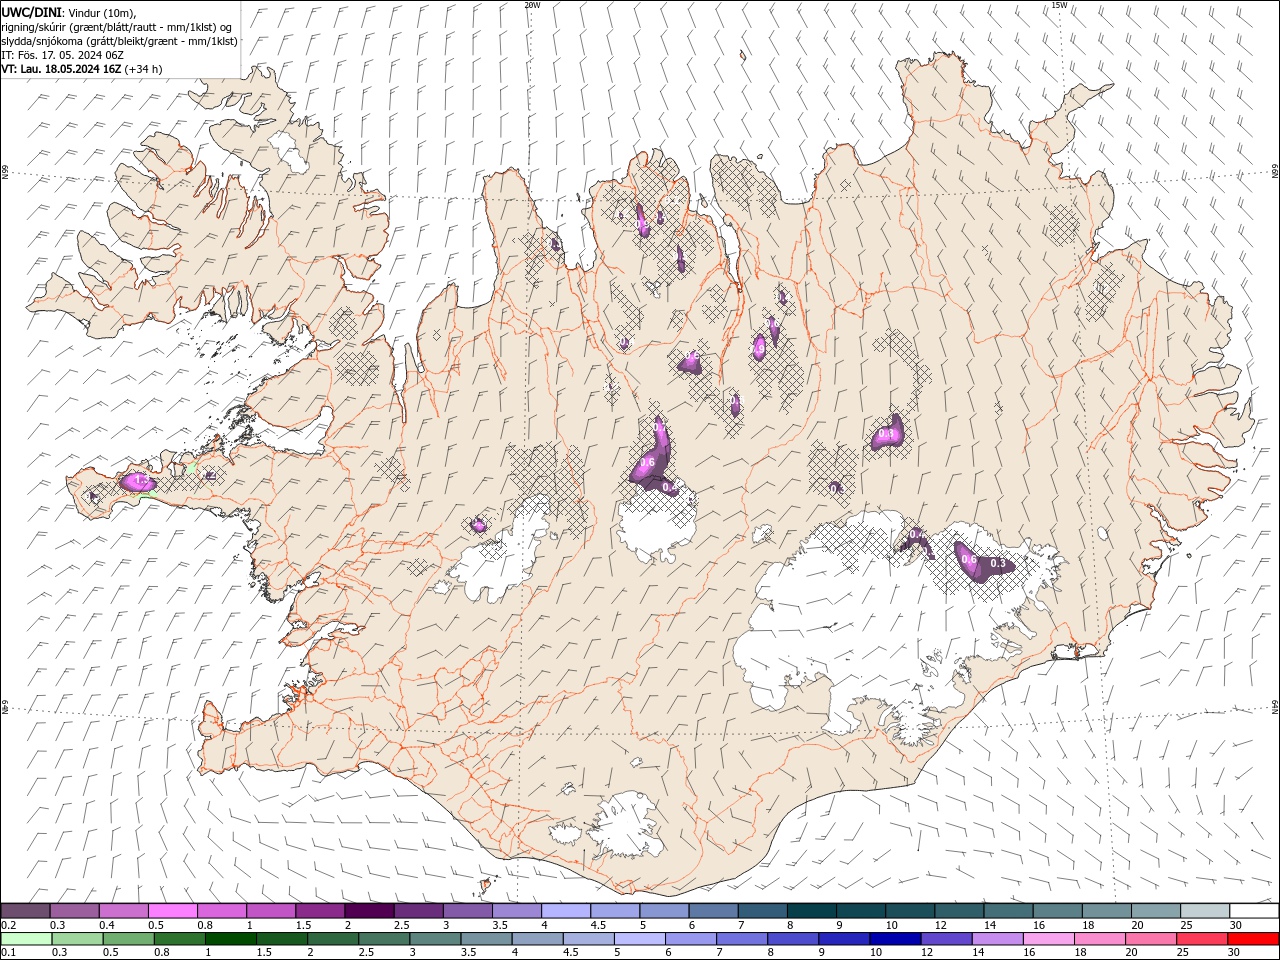
Task: Click lower legend swatch between 0.1 and 0.3
Action: [x=26, y=939]
